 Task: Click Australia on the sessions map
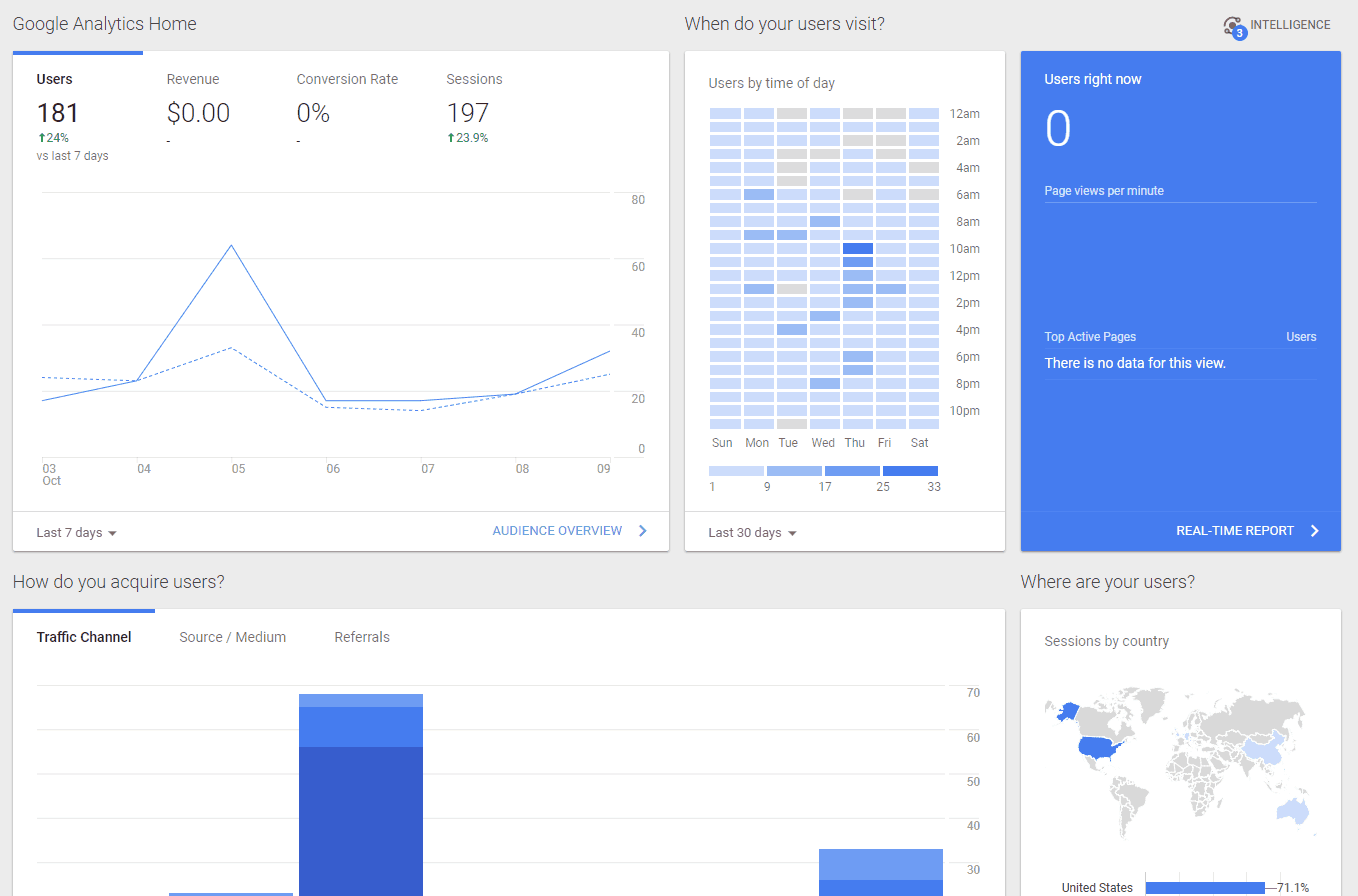point(1295,811)
